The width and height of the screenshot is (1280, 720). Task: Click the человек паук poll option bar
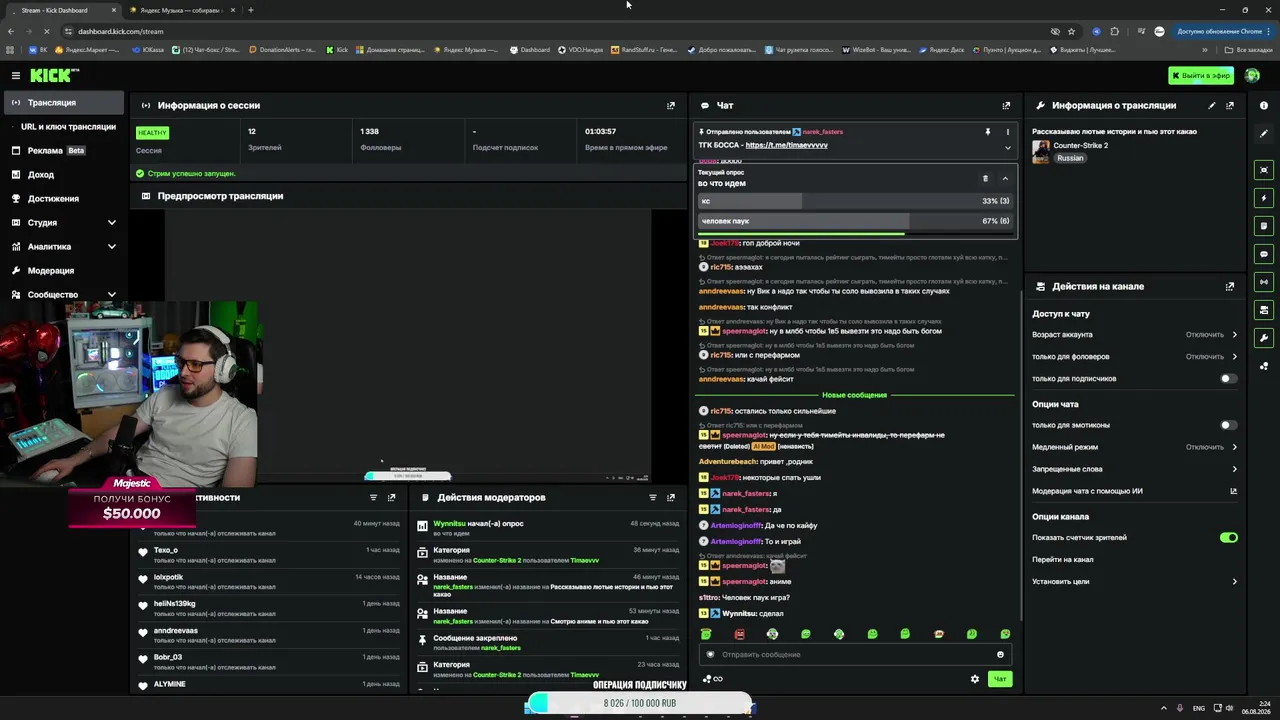(x=855, y=221)
